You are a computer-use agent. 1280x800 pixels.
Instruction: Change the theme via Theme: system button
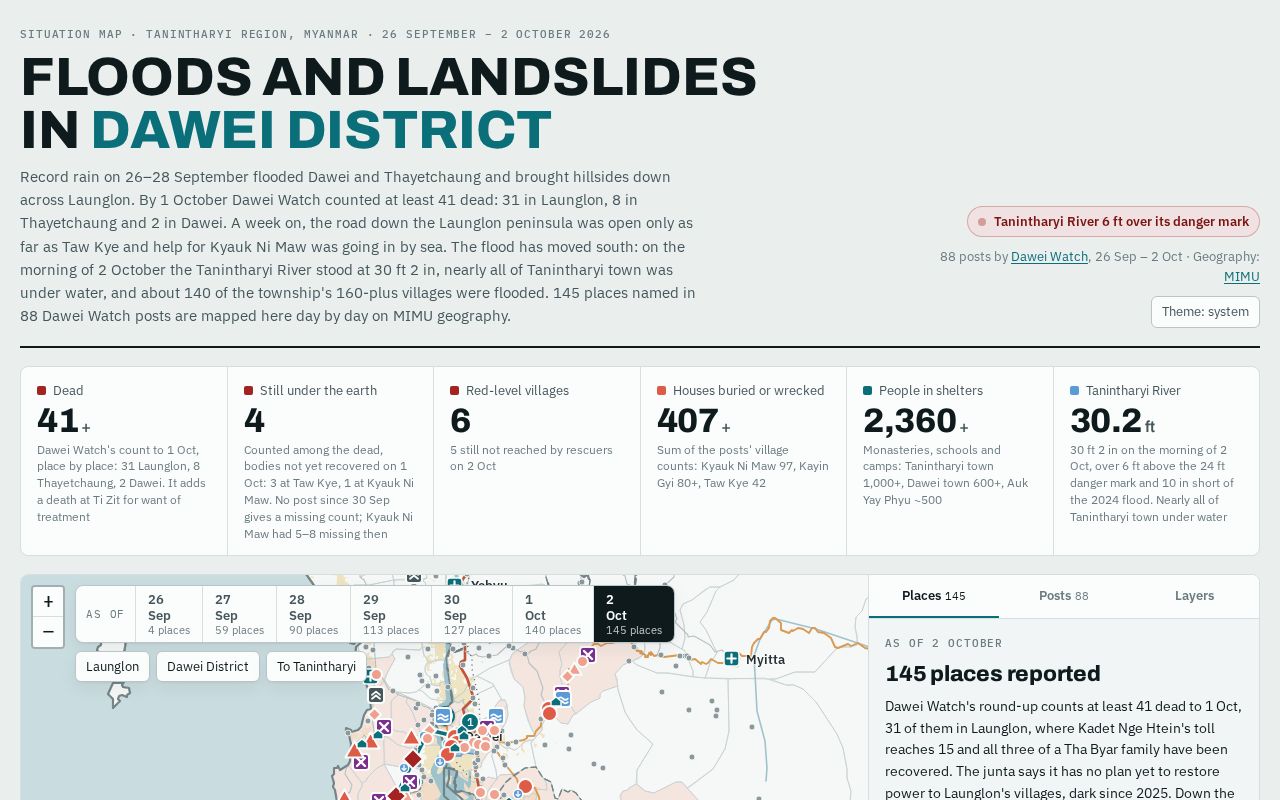click(1205, 312)
